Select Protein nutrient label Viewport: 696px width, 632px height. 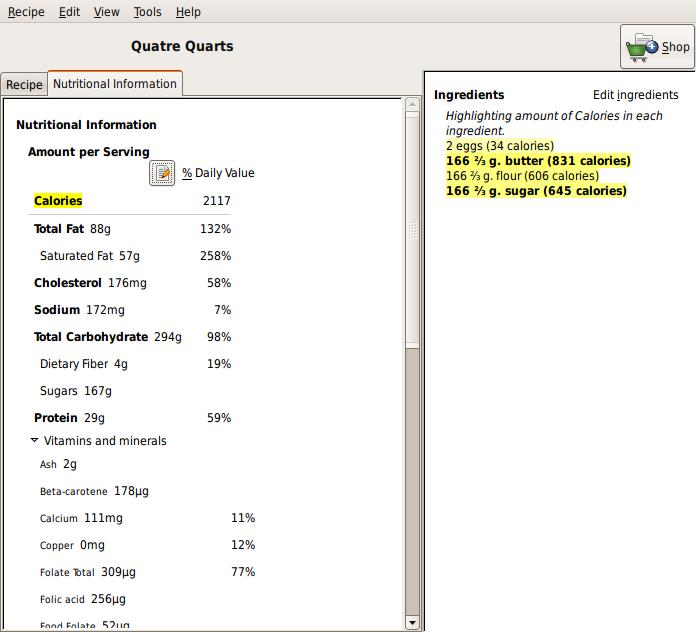click(56, 418)
